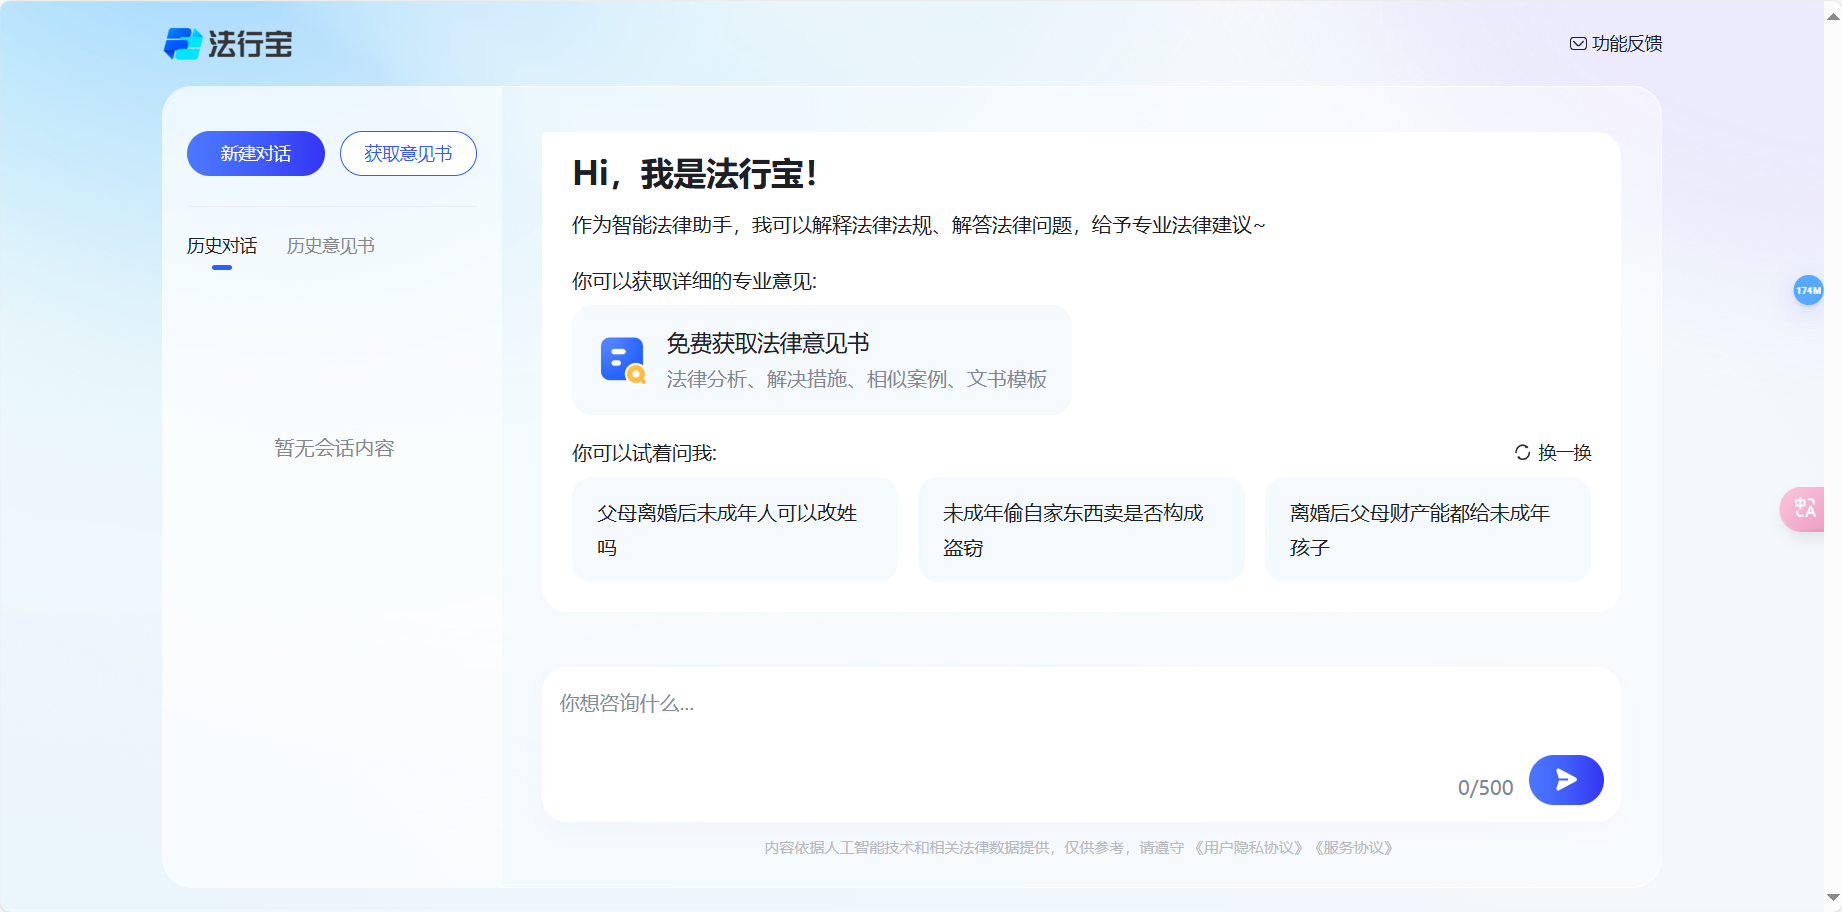
Task: Switch to the 历史意见书 tab
Action: 330,245
